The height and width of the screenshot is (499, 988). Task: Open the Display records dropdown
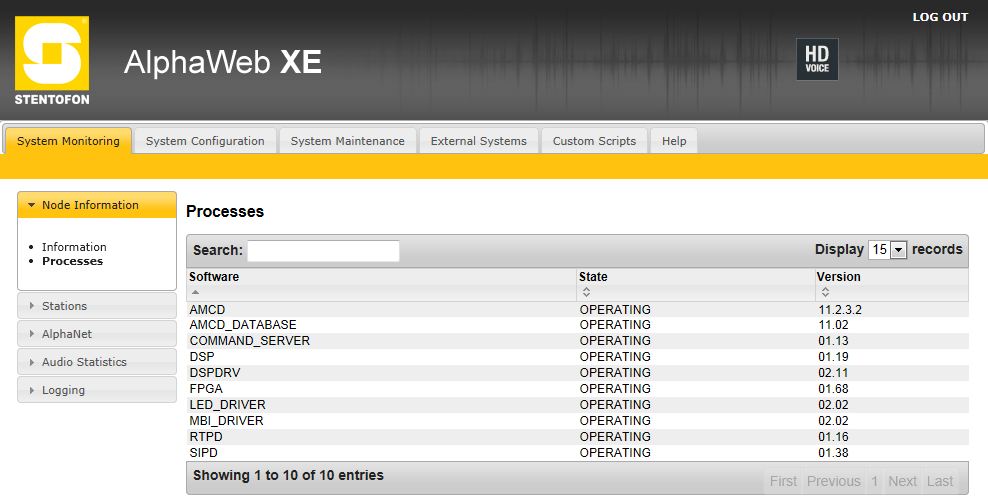[x=887, y=250]
